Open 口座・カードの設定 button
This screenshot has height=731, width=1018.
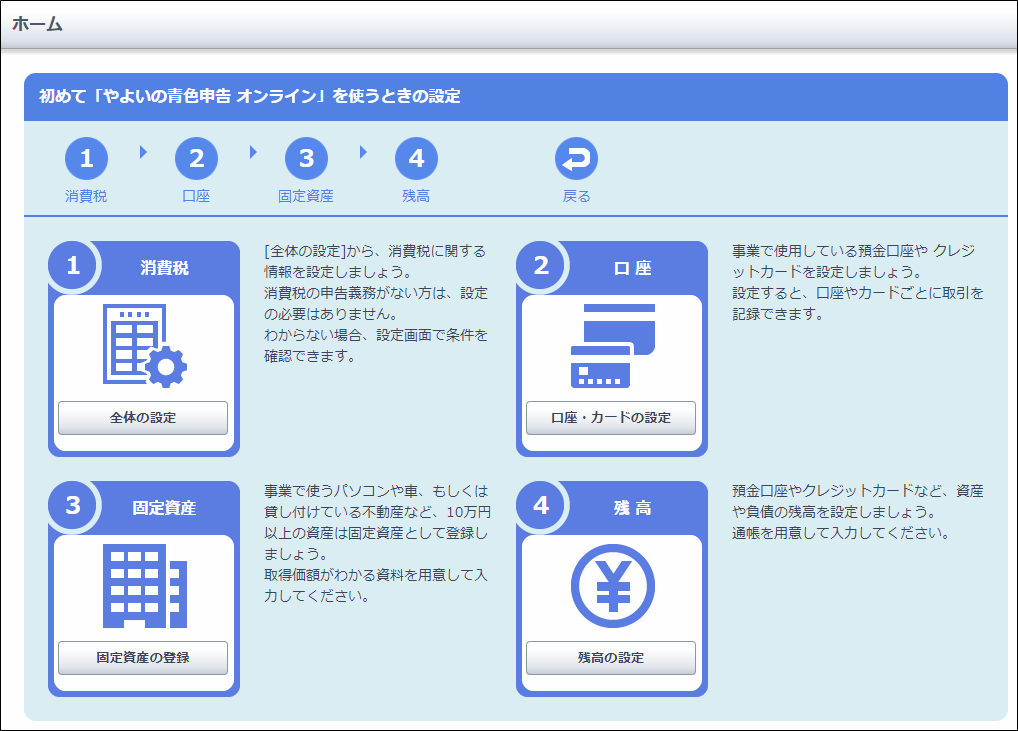pos(611,418)
